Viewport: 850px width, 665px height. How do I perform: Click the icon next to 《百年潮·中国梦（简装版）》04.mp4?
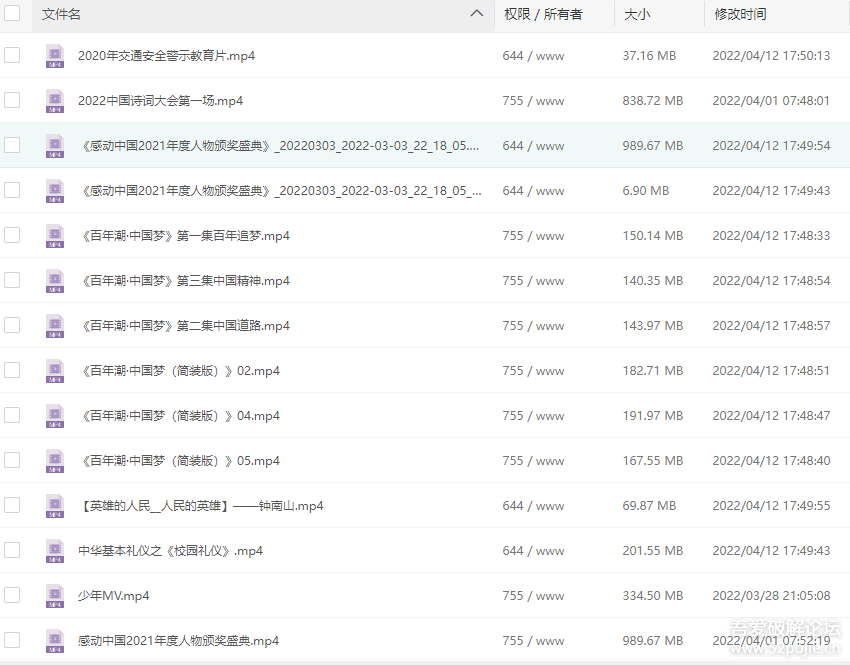coord(54,415)
